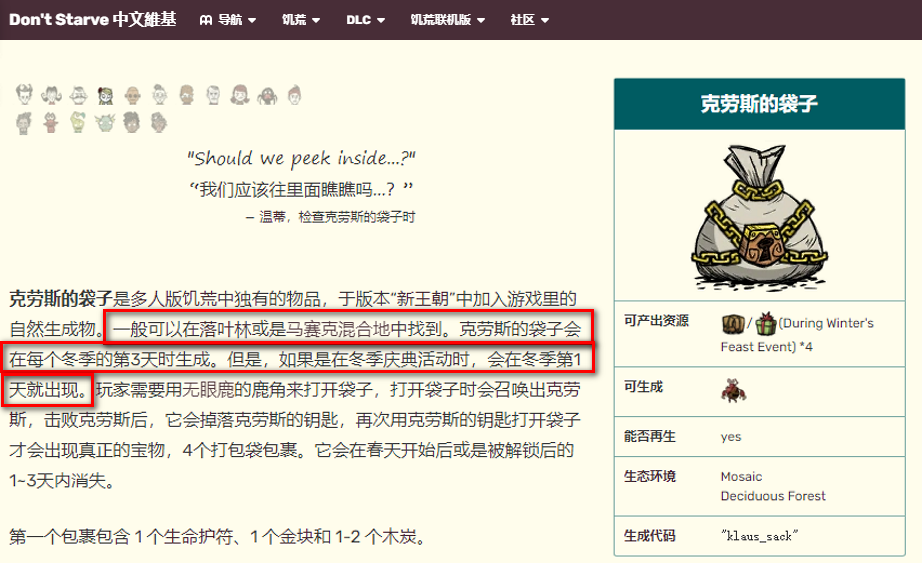Open the 社区 community menu

point(529,20)
